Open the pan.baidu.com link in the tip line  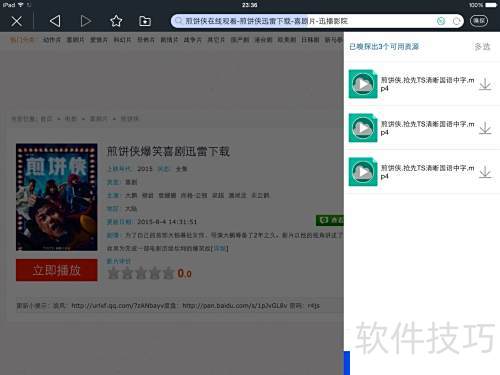click(x=235, y=306)
